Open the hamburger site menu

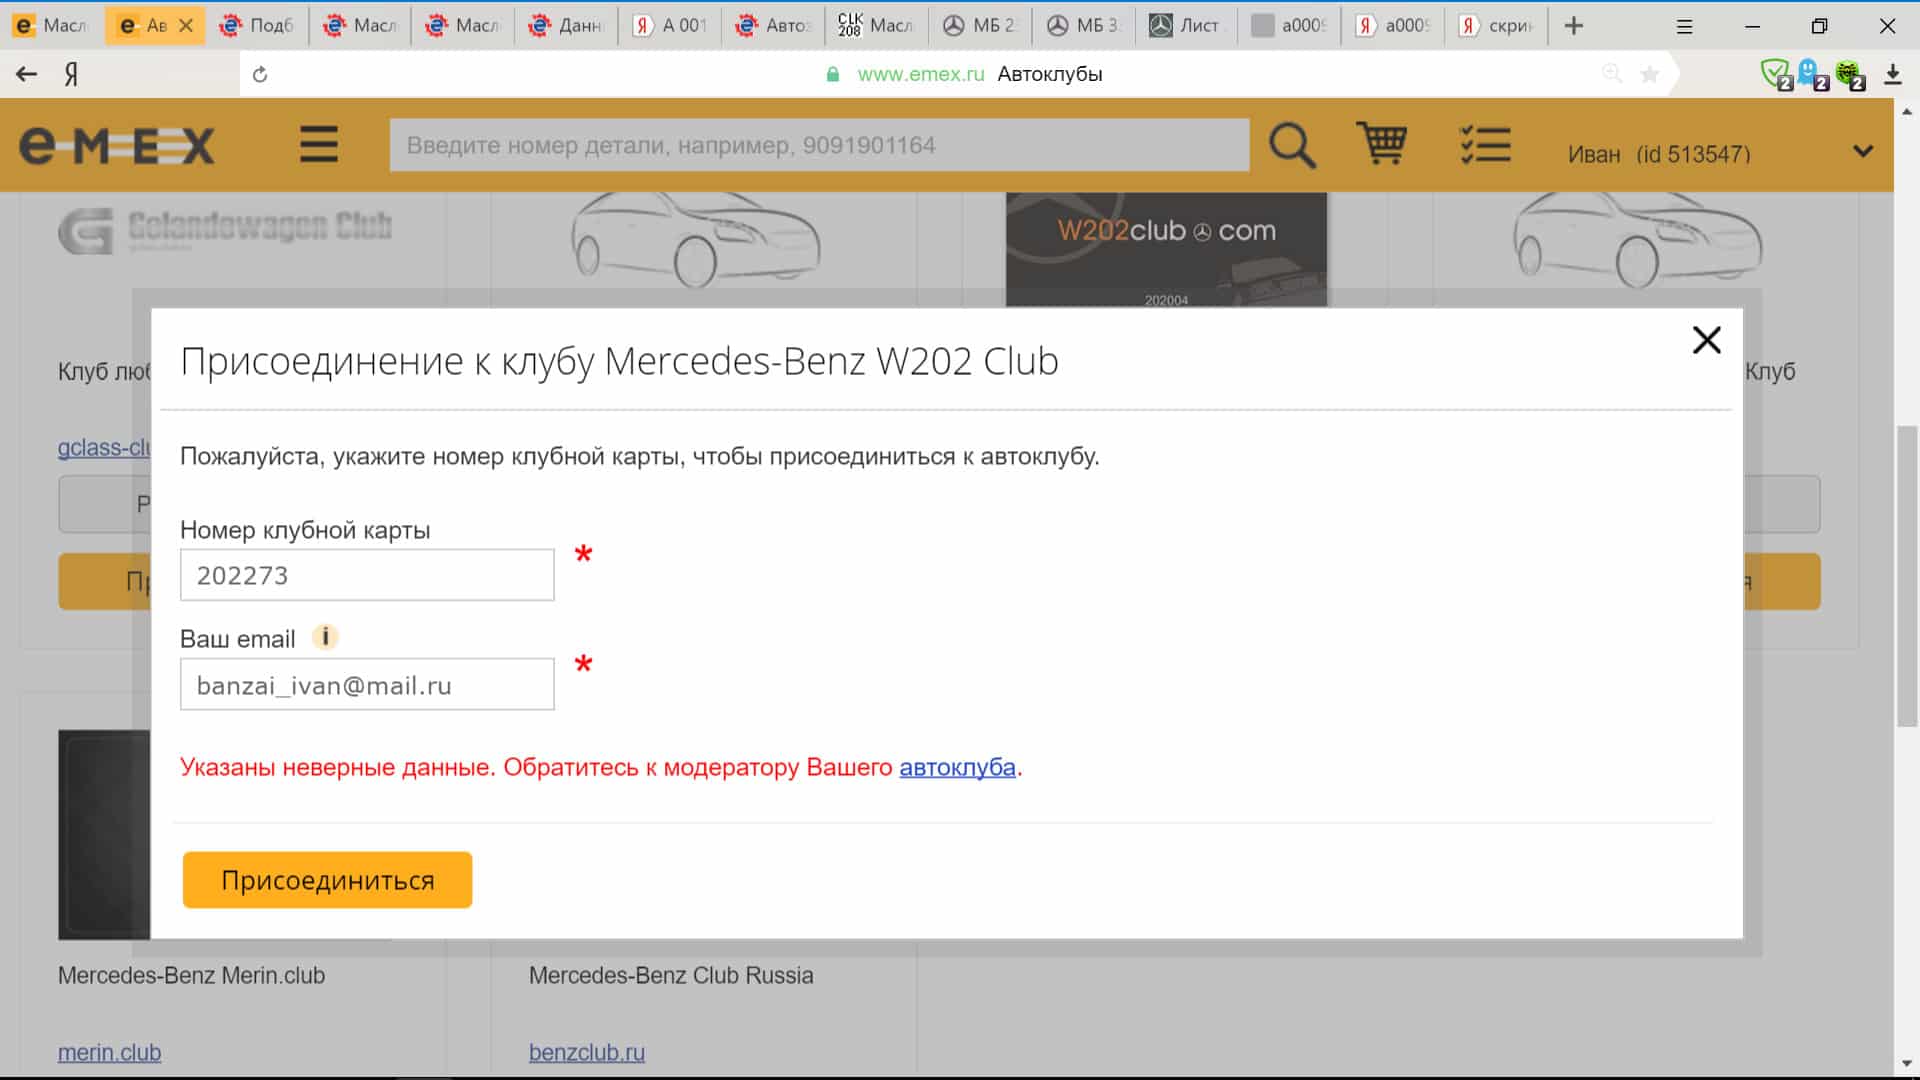pyautogui.click(x=318, y=145)
